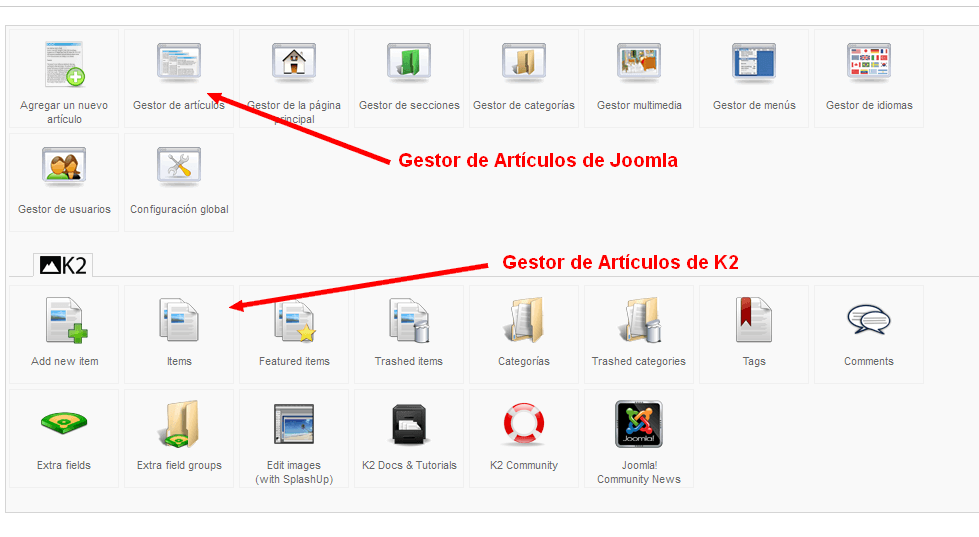Open Gestor de idiomas flags icon
Image resolution: width=979 pixels, height=537 pixels.
[x=868, y=62]
